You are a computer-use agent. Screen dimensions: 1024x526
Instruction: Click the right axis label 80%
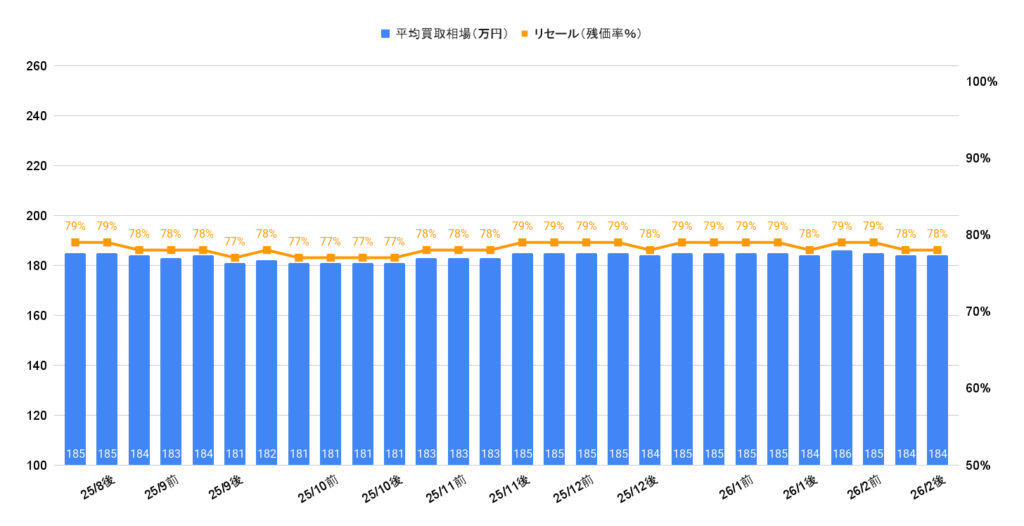click(x=978, y=235)
